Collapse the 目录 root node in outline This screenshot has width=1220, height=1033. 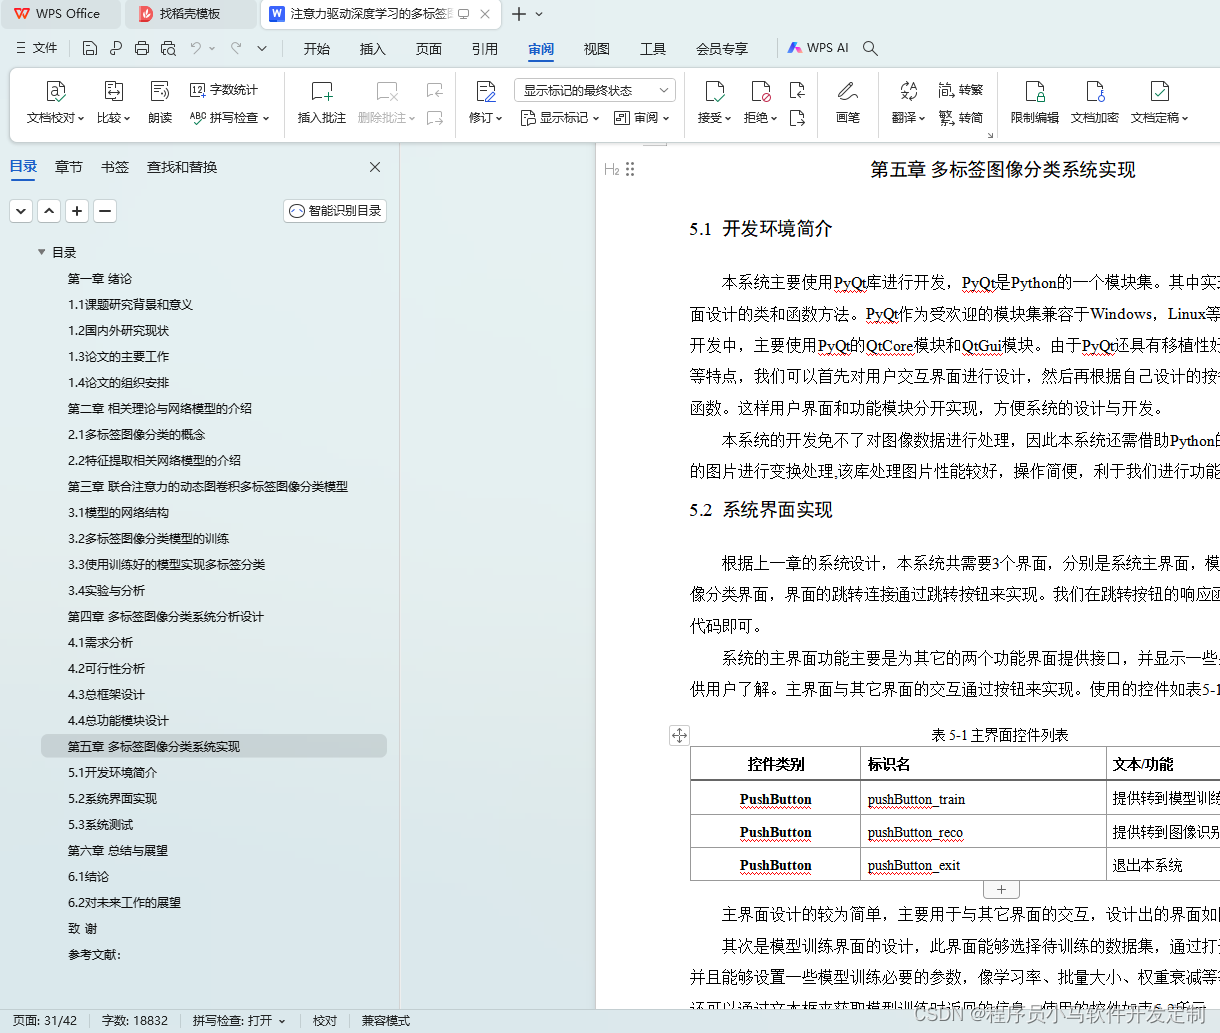click(41, 252)
